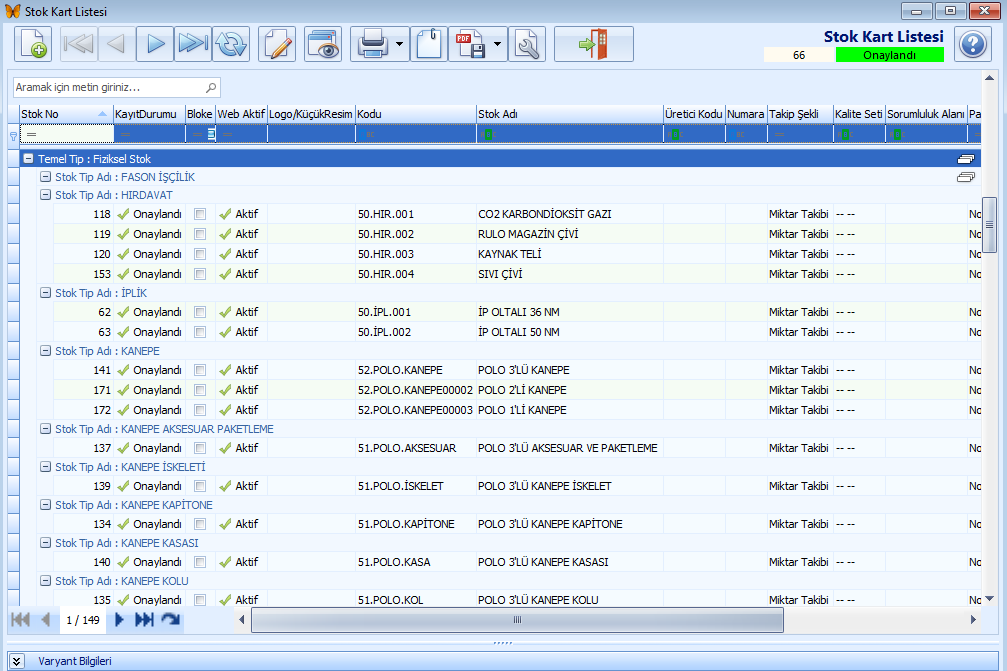Viewport: 1007px width, 671px height.
Task: Sort by the Stok Adı column header
Action: click(x=570, y=114)
